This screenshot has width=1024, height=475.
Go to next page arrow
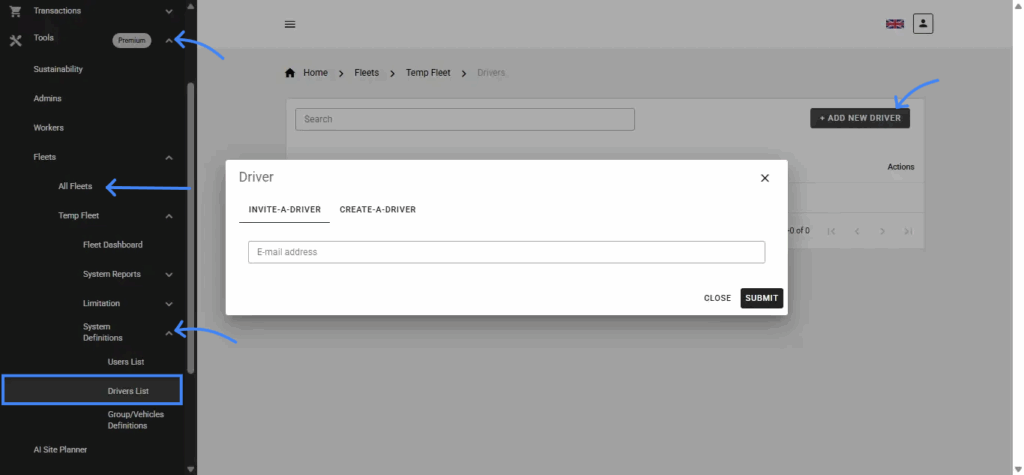tap(882, 231)
